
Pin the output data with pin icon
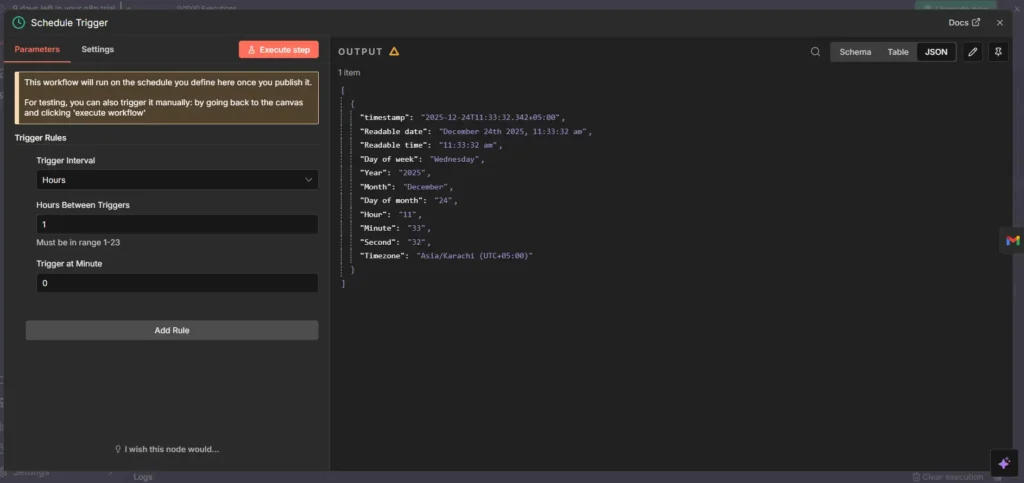point(998,52)
